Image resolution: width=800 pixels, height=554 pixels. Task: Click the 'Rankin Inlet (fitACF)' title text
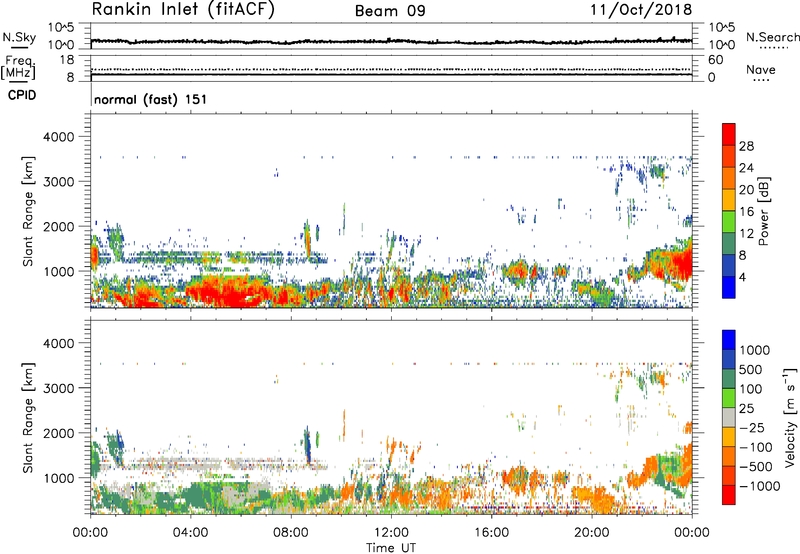183,10
